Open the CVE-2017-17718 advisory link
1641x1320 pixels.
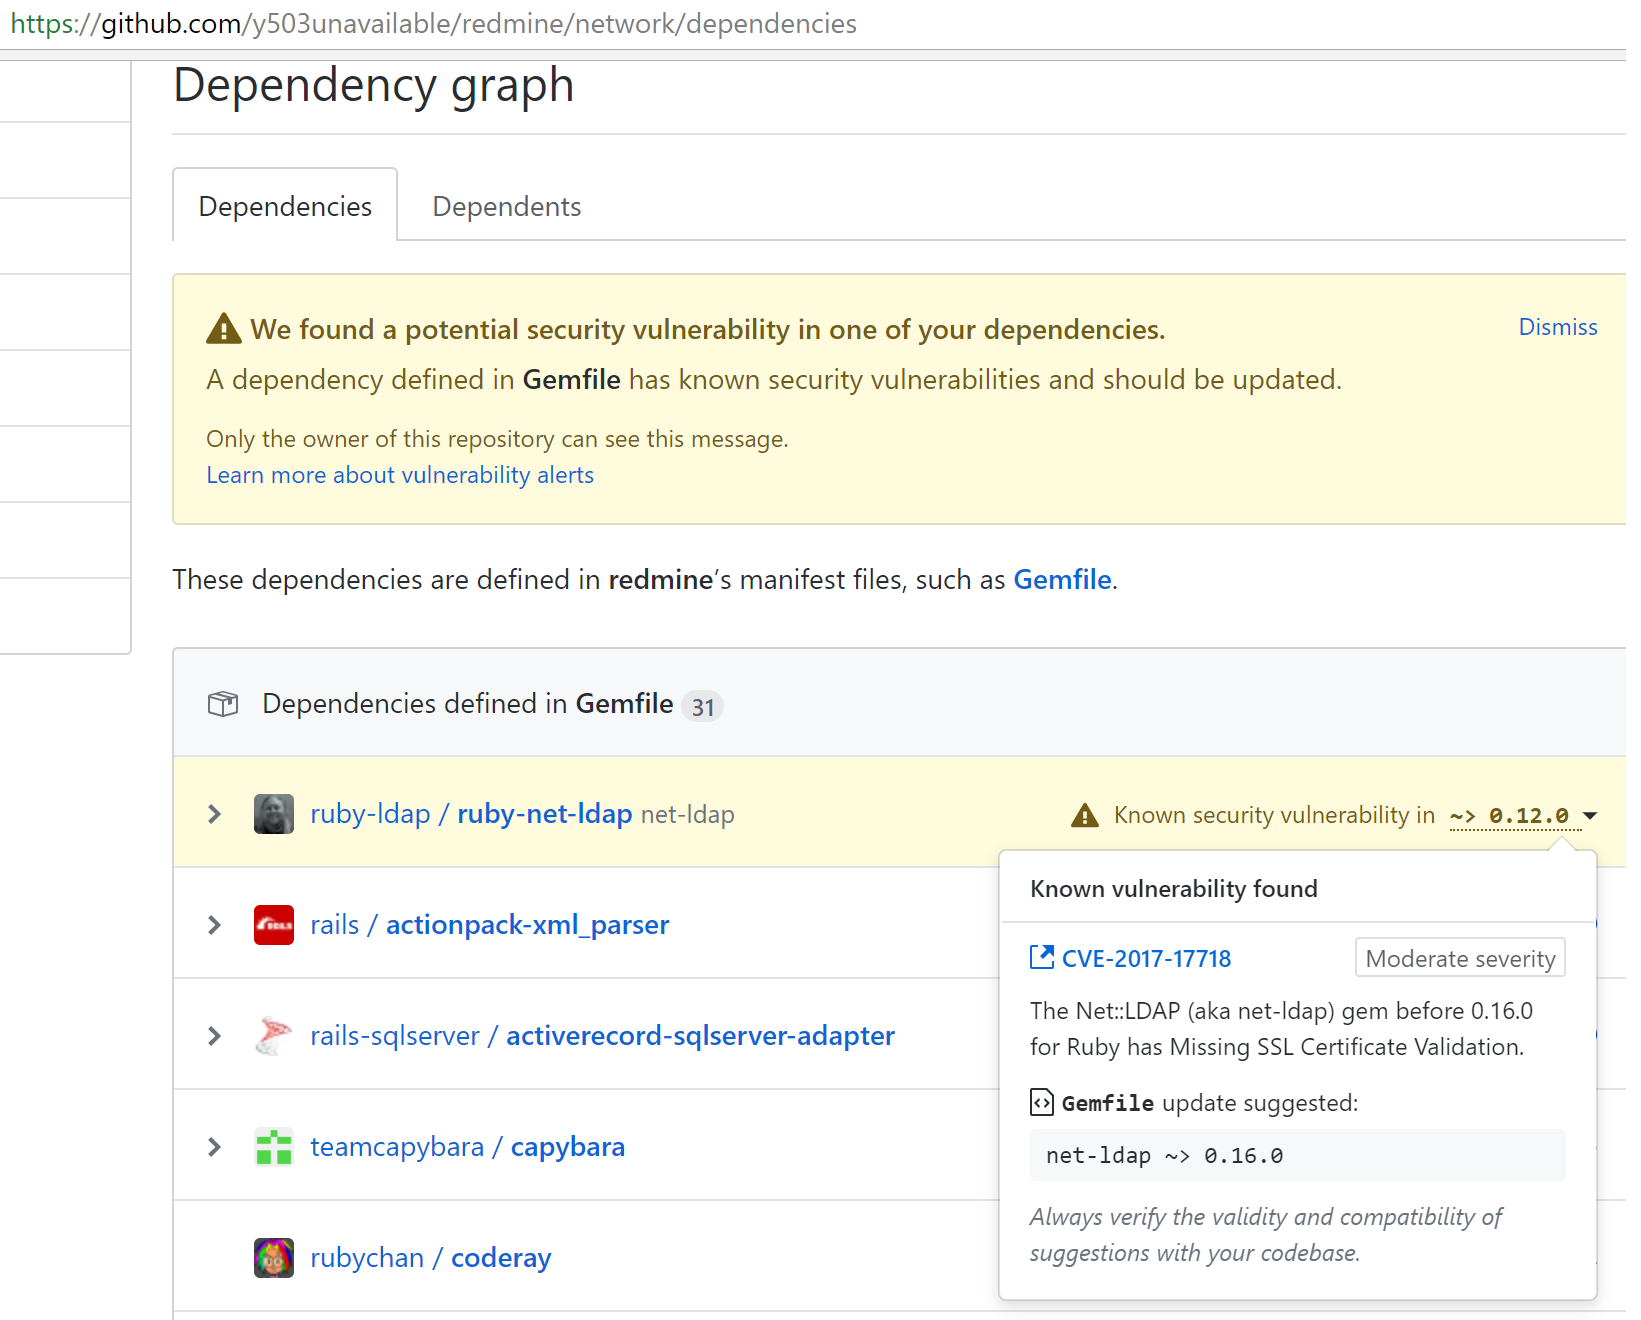(1146, 959)
